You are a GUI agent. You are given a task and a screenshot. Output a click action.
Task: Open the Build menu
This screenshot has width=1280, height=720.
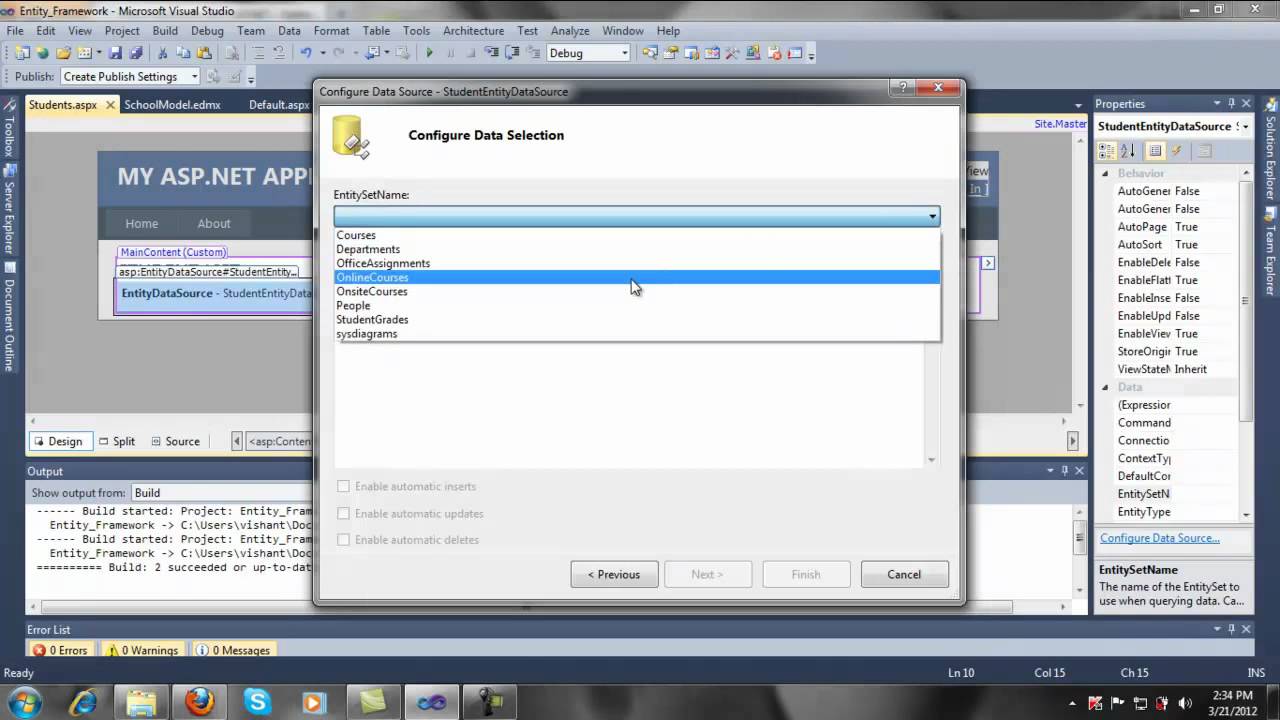(164, 31)
